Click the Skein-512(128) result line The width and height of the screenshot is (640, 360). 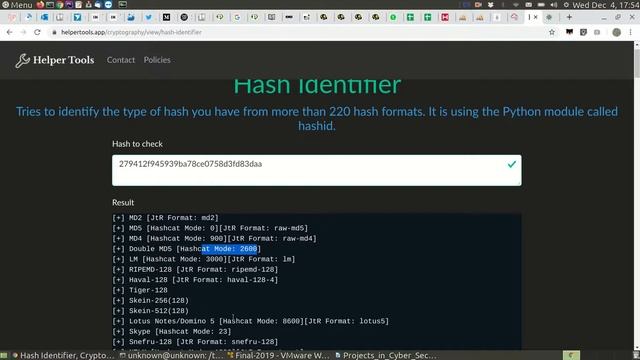coord(151,311)
